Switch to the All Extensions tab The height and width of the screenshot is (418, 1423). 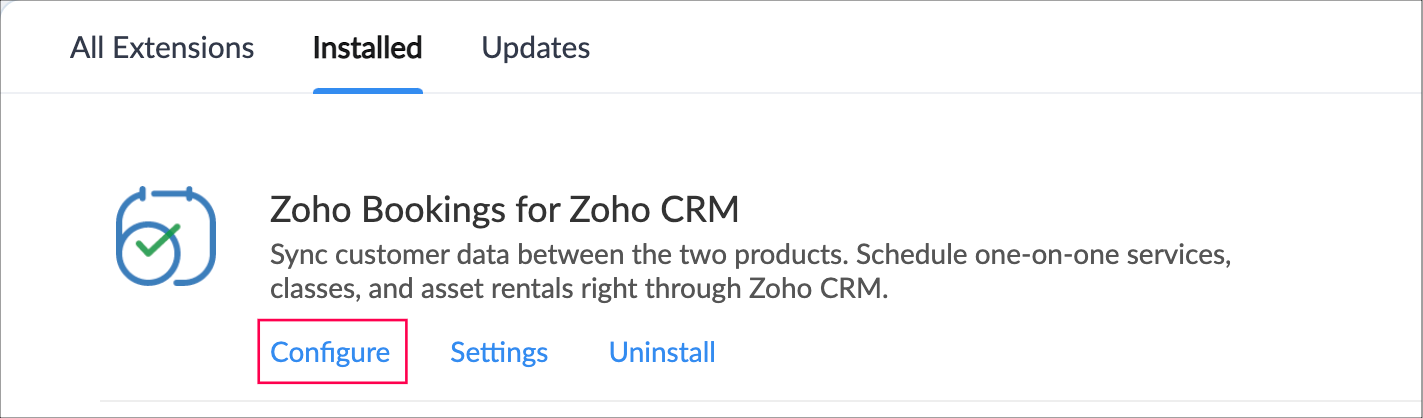pyautogui.click(x=162, y=47)
